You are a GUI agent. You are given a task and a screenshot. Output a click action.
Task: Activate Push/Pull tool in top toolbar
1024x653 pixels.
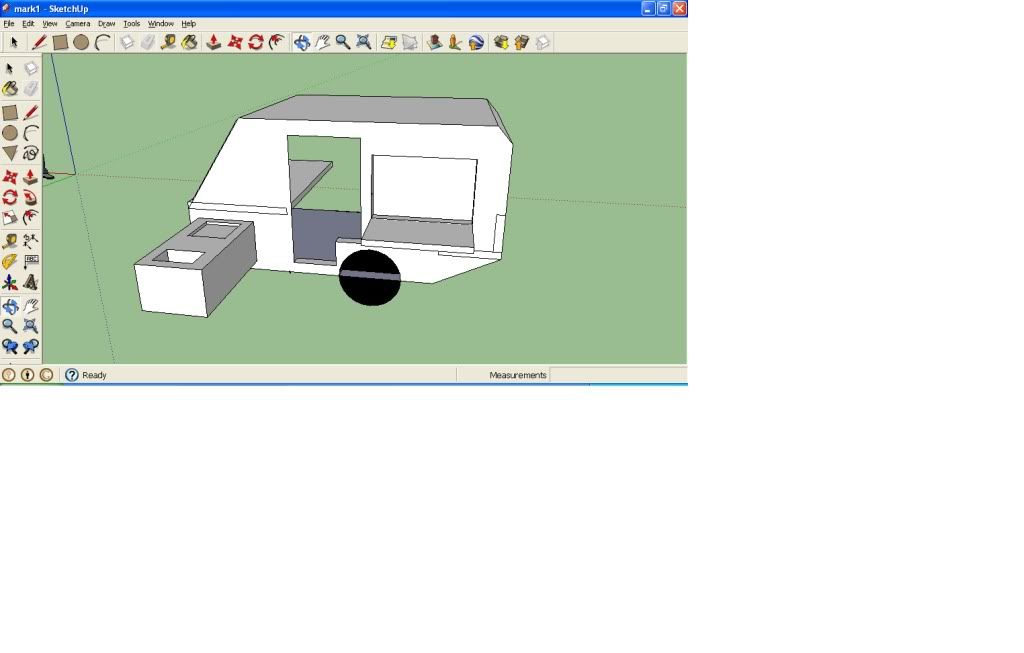(214, 42)
